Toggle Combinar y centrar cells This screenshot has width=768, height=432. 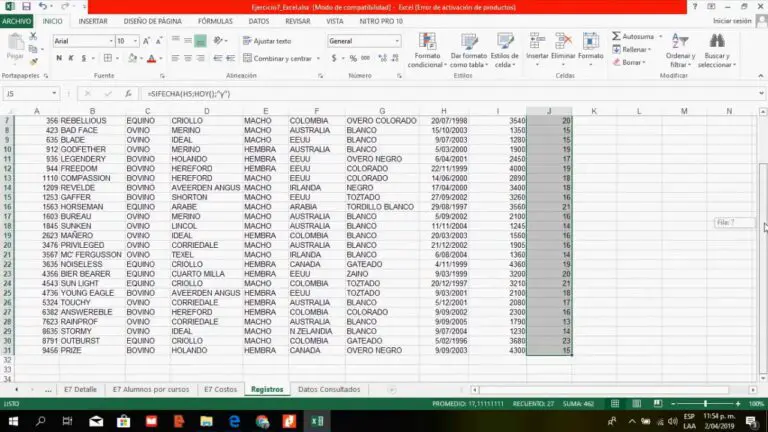click(x=276, y=58)
